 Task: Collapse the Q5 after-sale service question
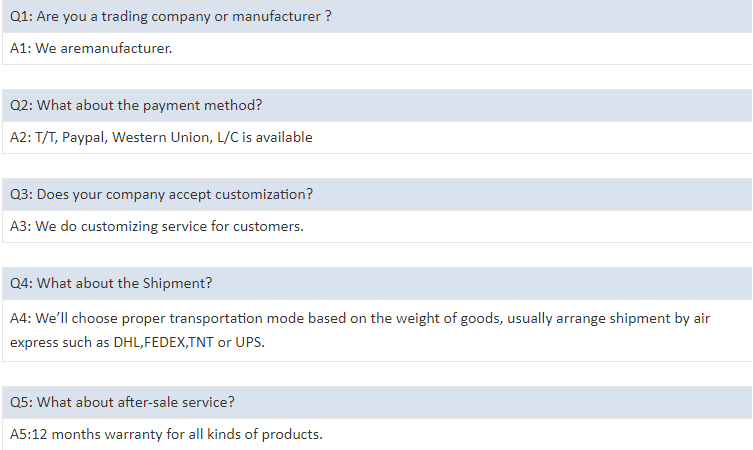click(122, 402)
